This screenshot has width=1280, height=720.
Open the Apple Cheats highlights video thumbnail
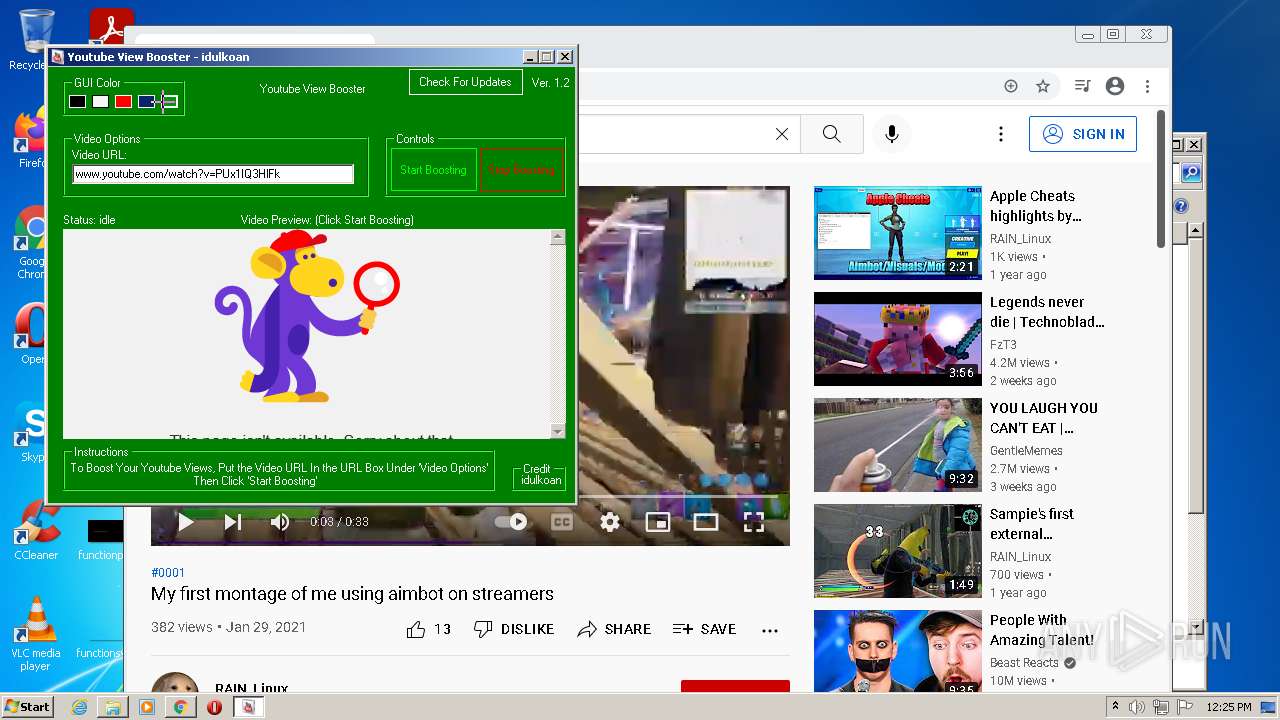[x=898, y=232]
